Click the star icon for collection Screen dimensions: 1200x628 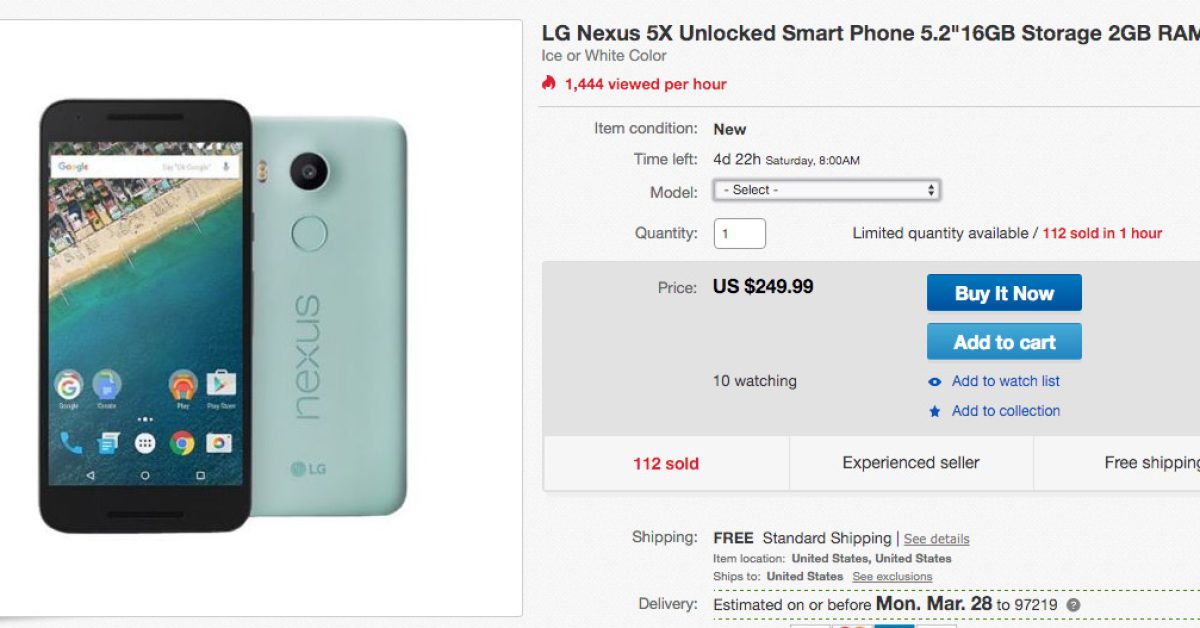[x=935, y=411]
